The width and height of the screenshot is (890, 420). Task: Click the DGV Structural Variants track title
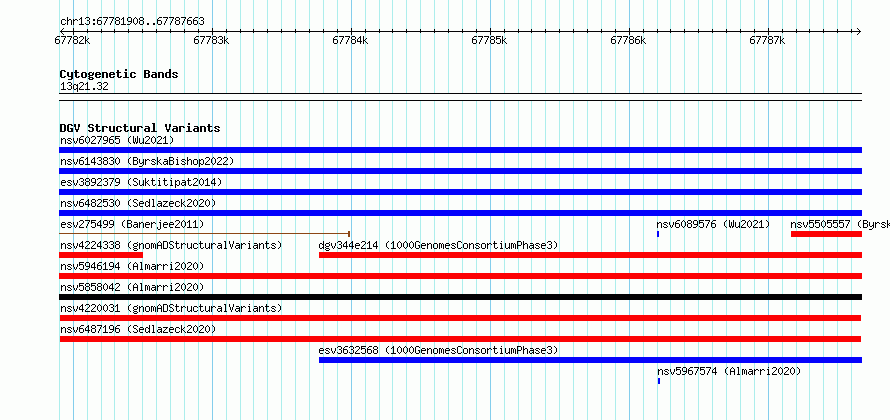140,128
